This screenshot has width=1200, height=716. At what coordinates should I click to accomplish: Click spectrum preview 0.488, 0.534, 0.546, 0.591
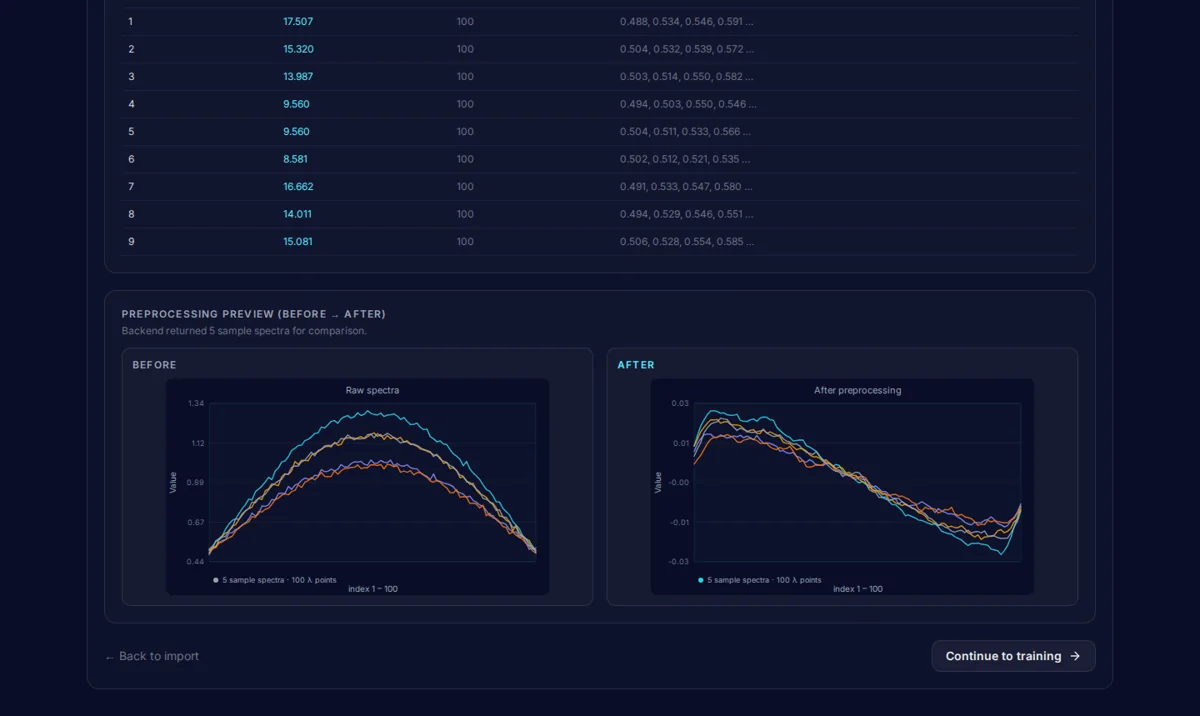point(687,22)
